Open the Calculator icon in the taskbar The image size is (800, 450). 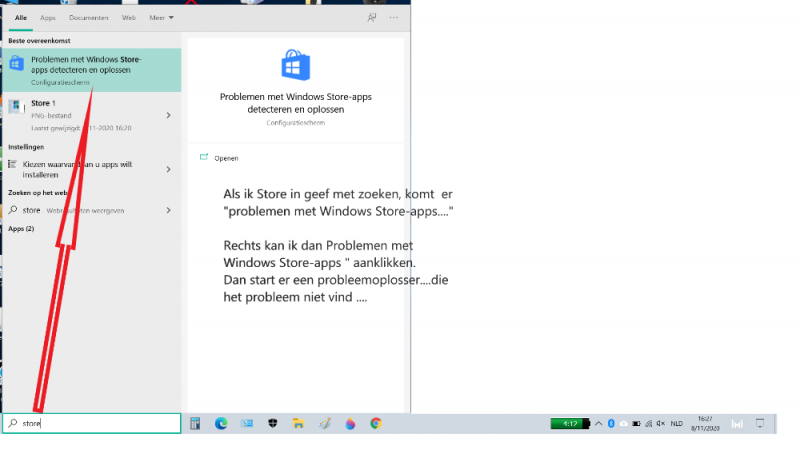click(196, 424)
